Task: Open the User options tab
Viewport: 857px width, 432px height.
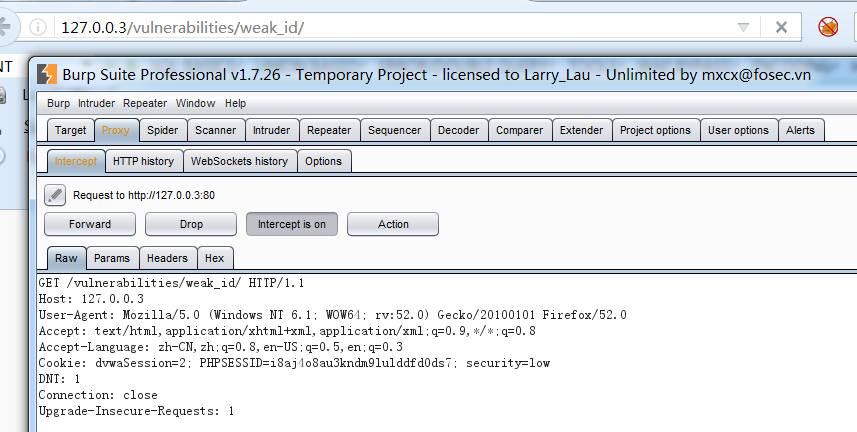Action: (x=738, y=130)
